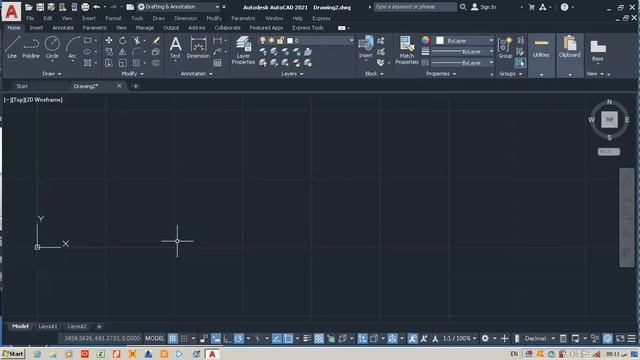The height and width of the screenshot is (360, 640).
Task: Open the Express menu
Action: 321,18
